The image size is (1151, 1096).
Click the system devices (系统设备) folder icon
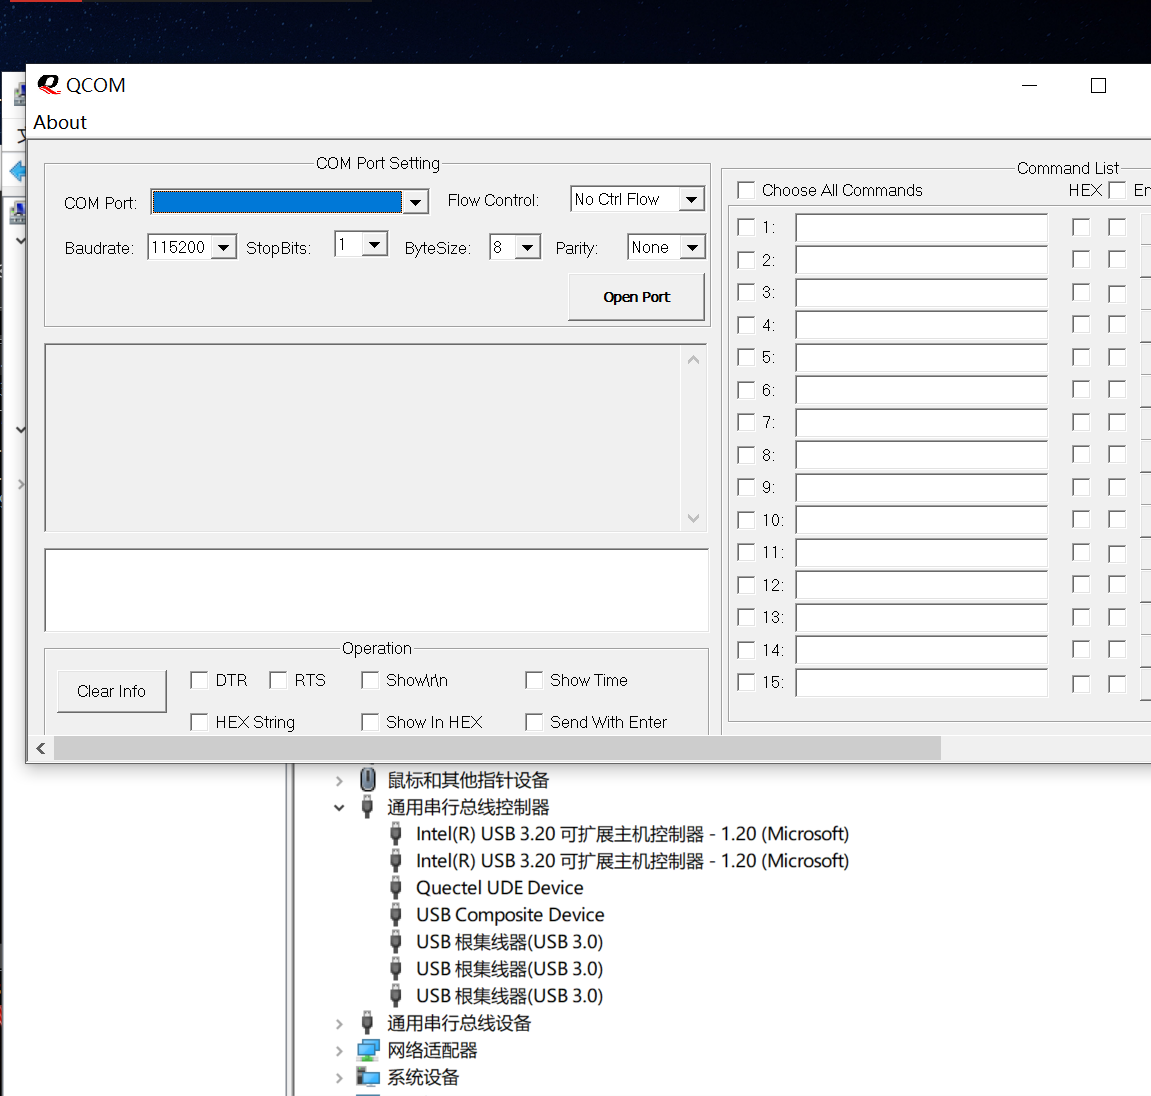coord(368,1077)
